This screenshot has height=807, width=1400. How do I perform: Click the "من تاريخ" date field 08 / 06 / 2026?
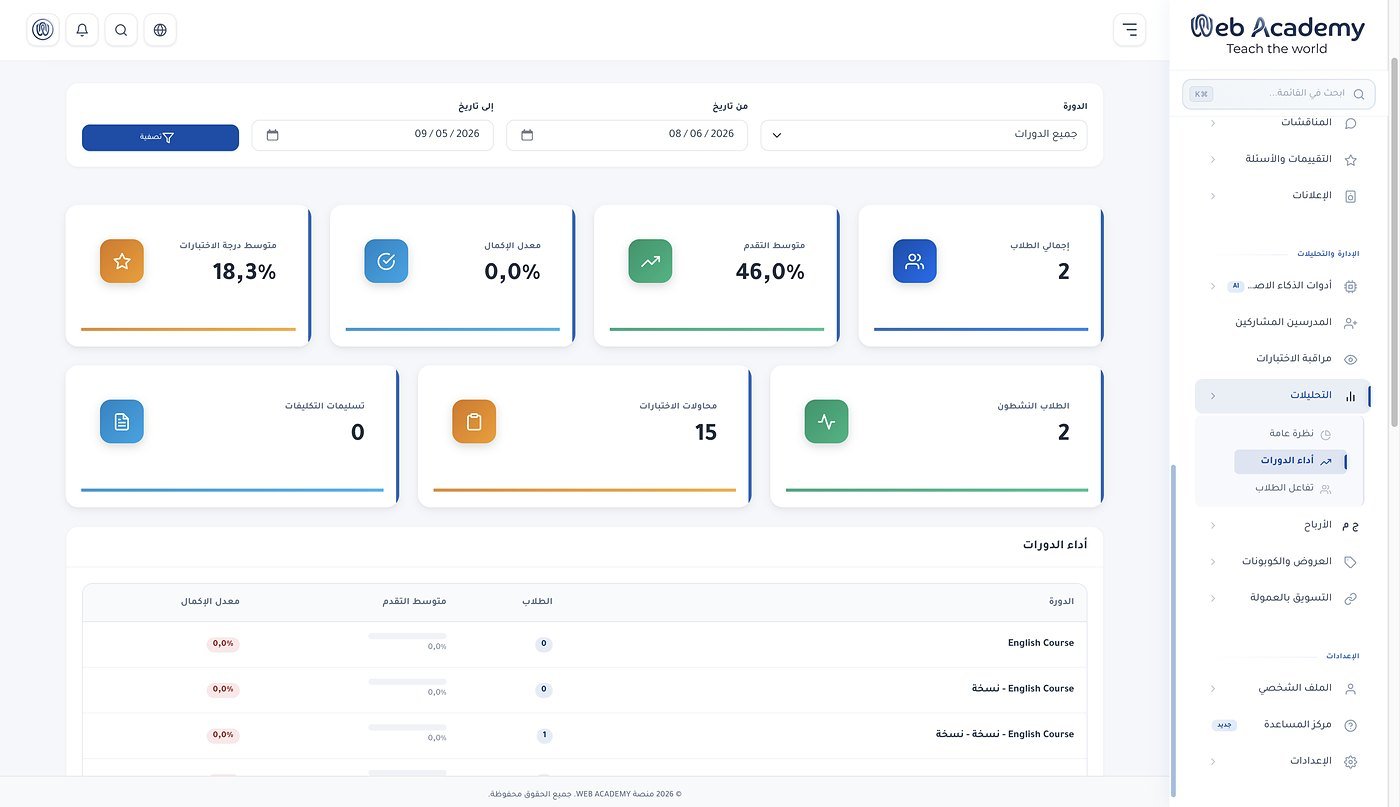(627, 135)
